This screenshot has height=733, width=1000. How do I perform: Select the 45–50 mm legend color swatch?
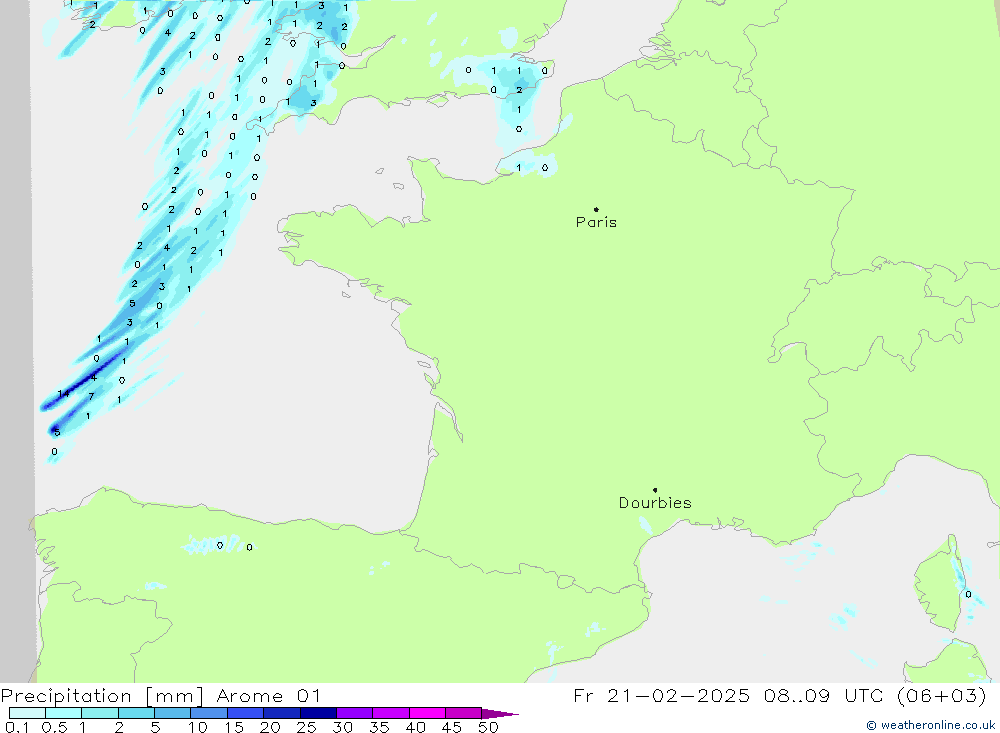pos(463,713)
